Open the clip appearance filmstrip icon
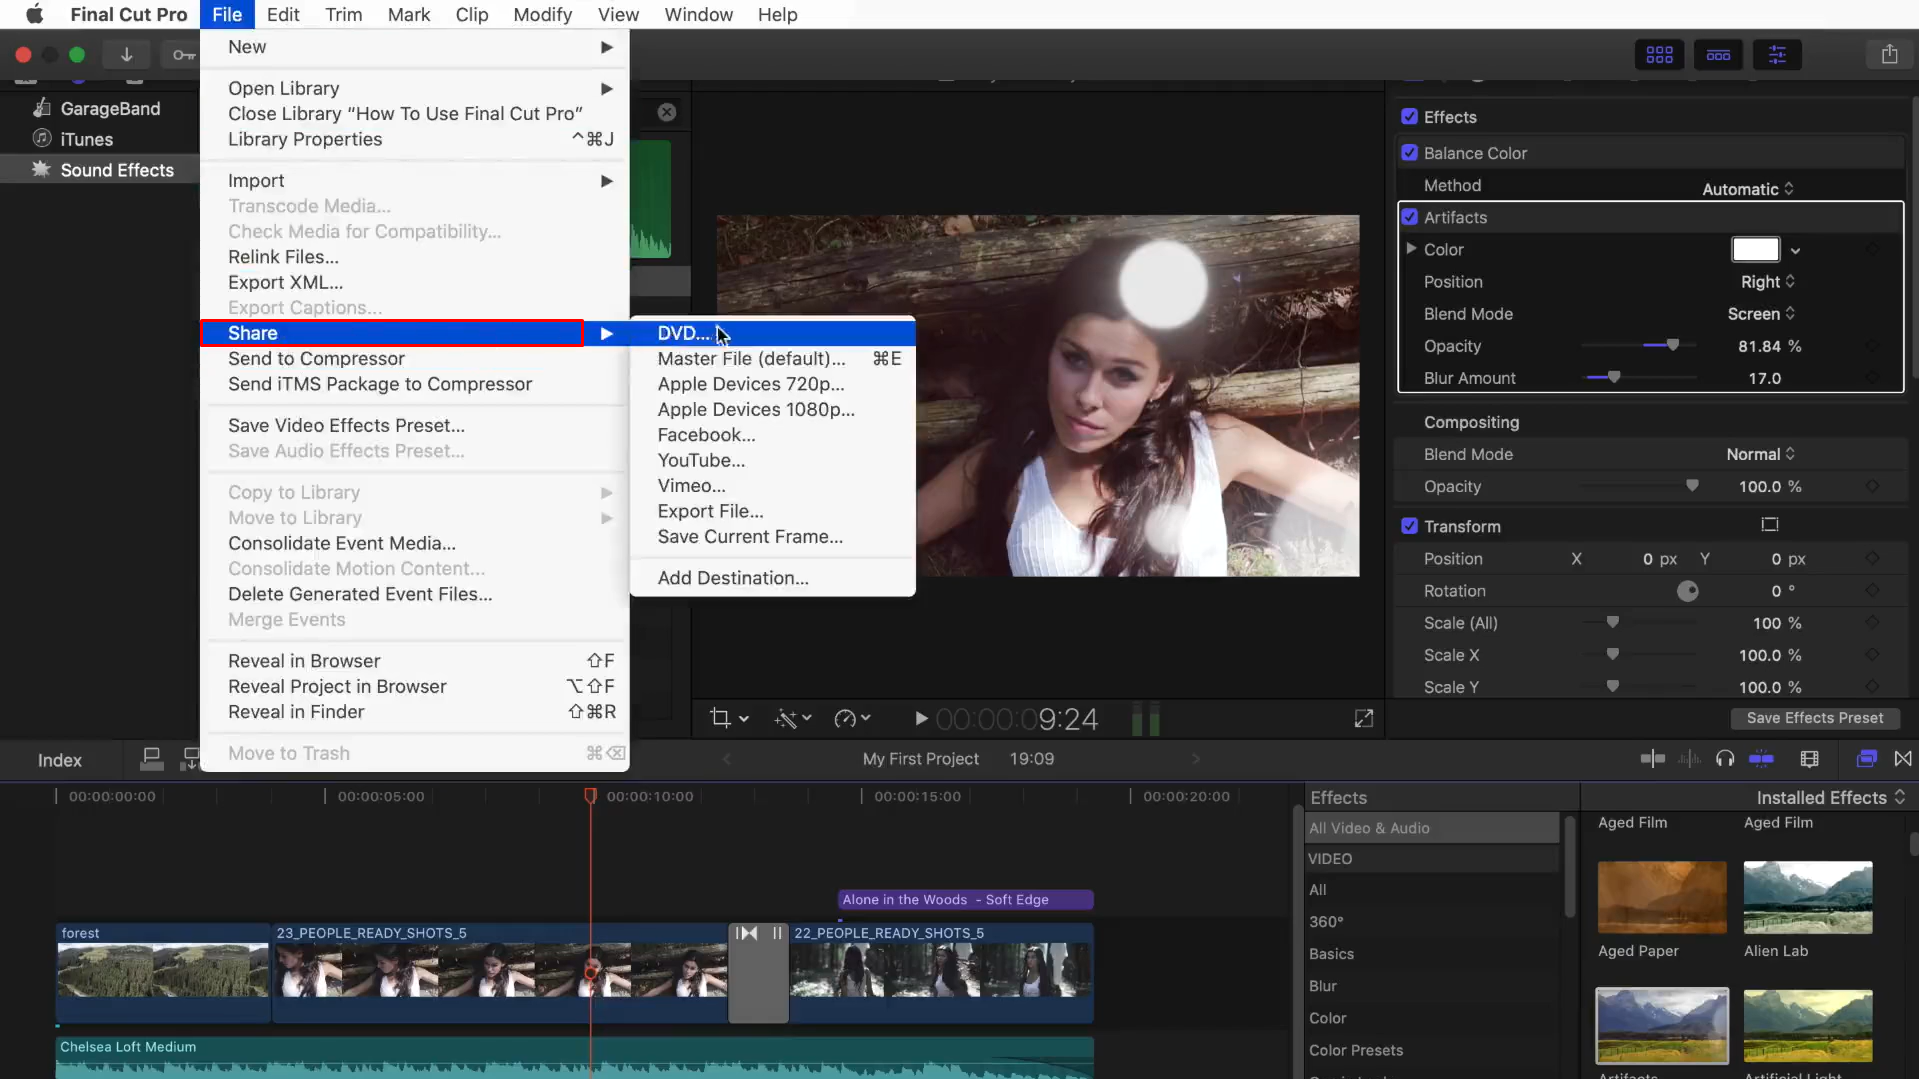1919x1079 pixels. (x=1810, y=759)
